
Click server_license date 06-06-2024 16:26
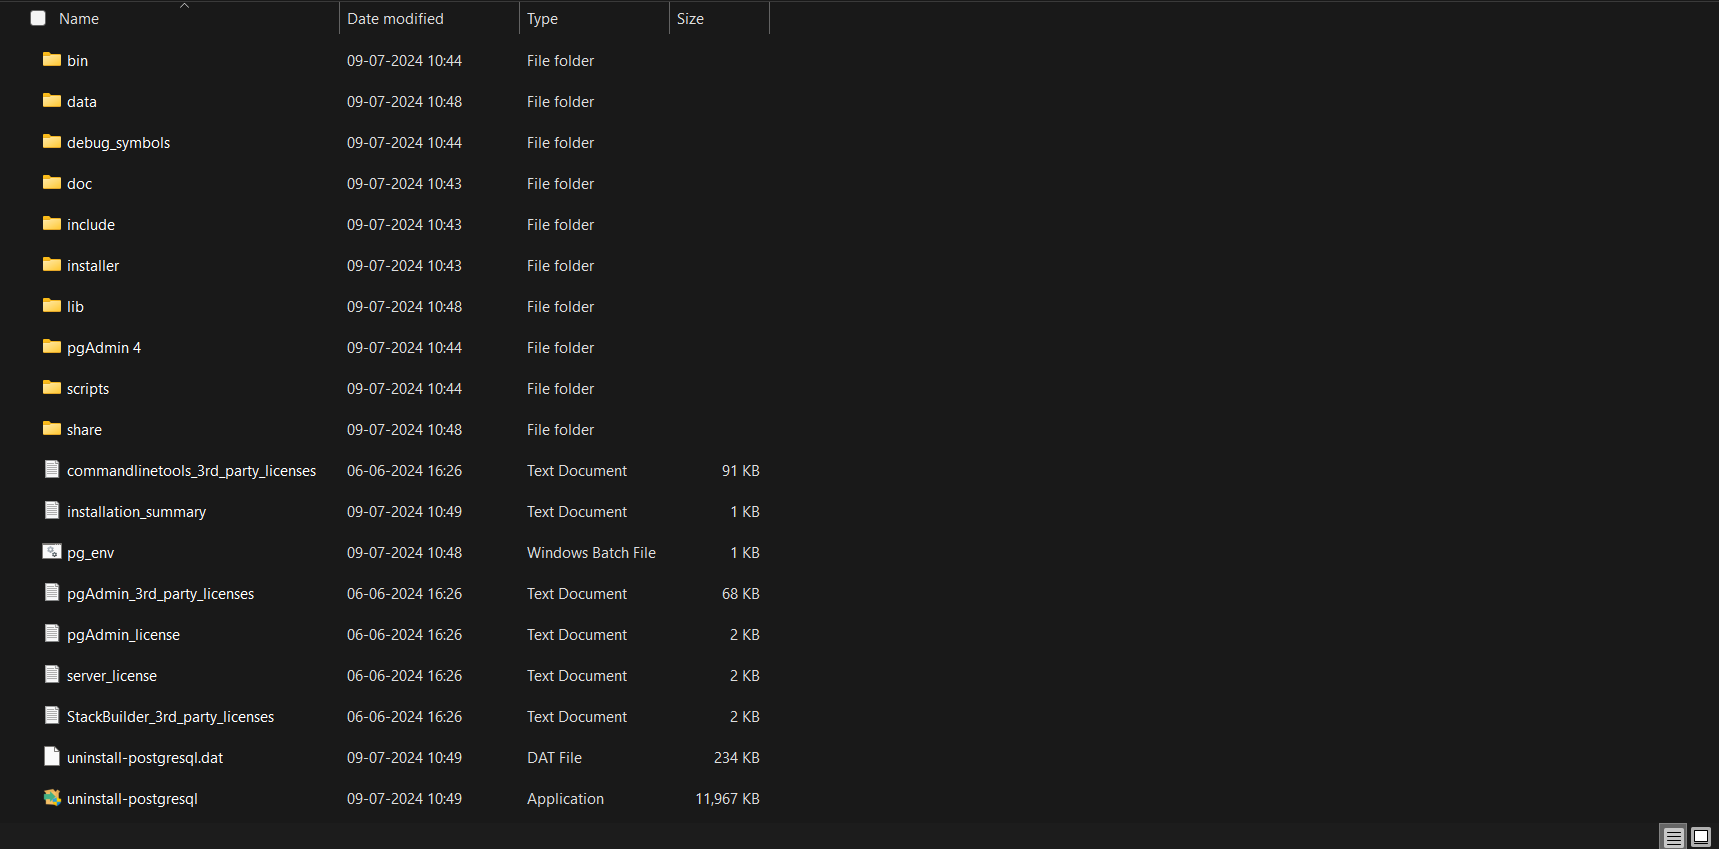[404, 676]
